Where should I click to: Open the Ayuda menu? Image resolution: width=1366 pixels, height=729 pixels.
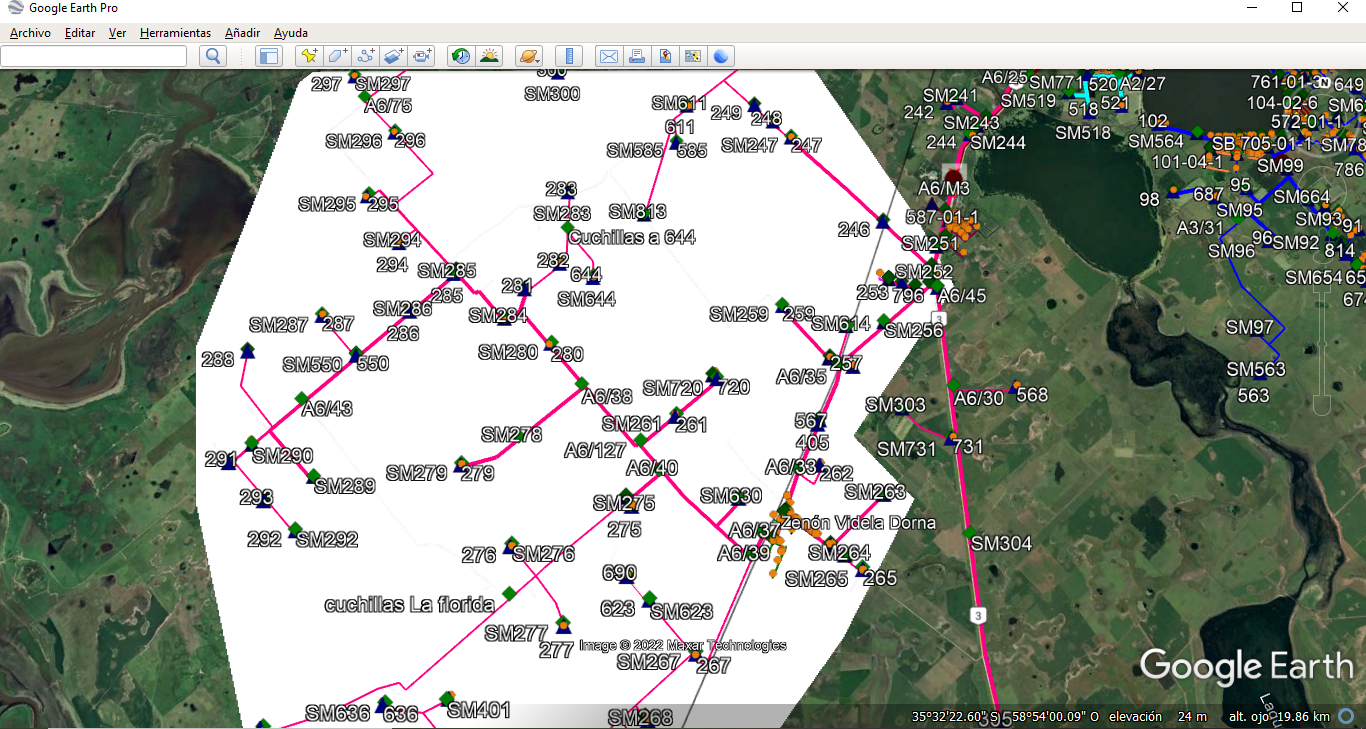tap(291, 33)
